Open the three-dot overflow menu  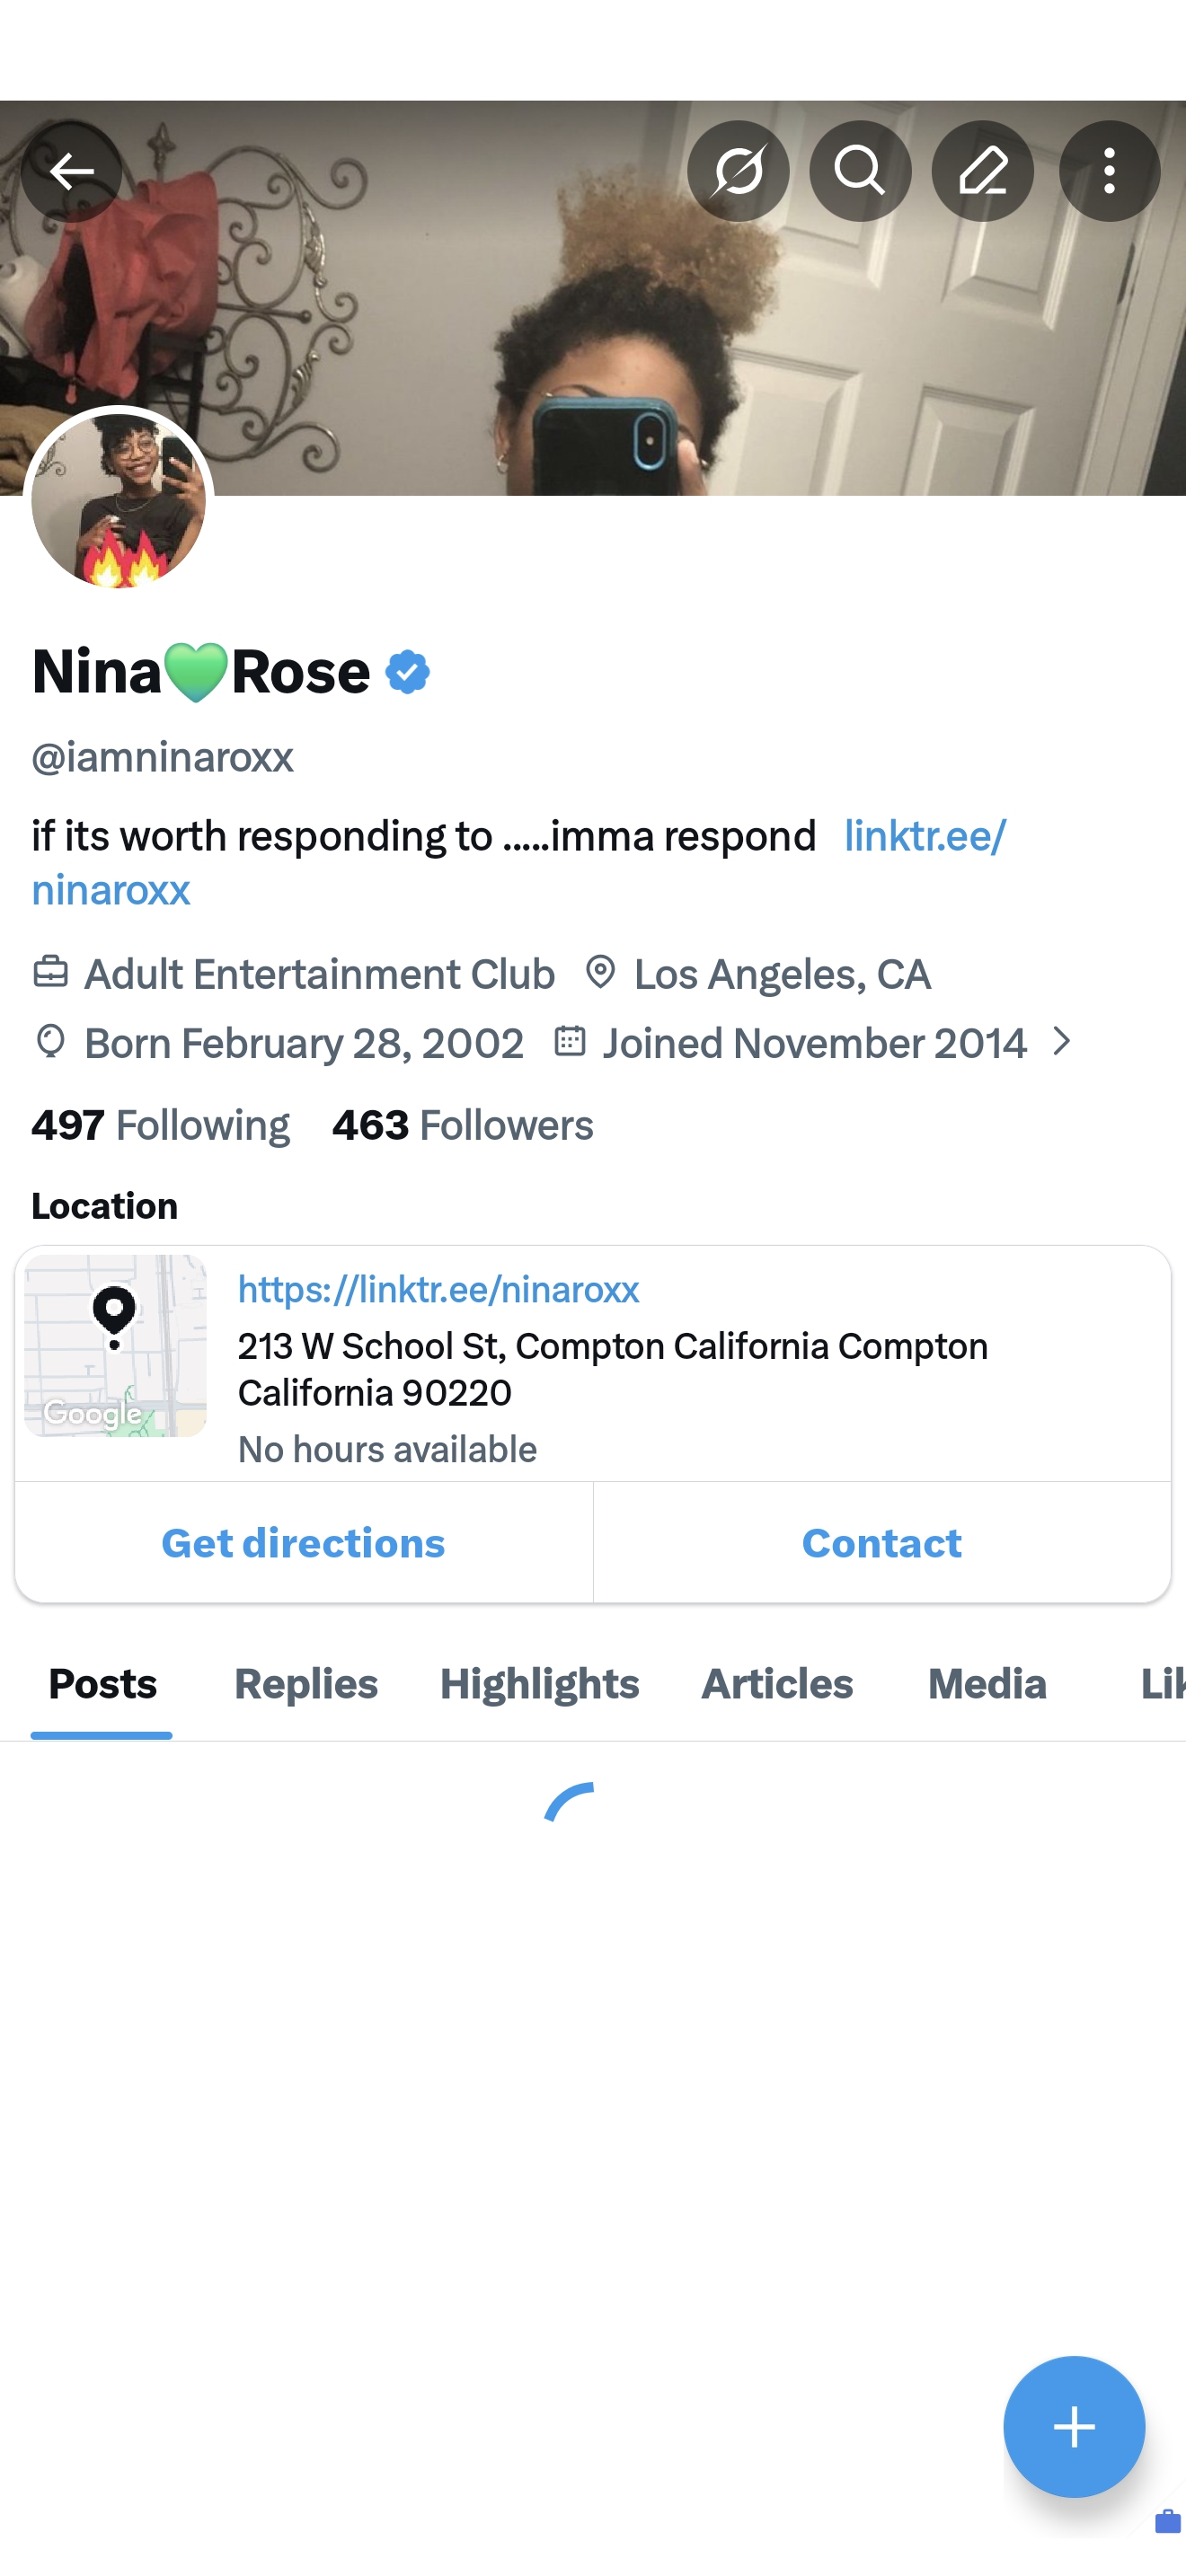pos(1109,171)
